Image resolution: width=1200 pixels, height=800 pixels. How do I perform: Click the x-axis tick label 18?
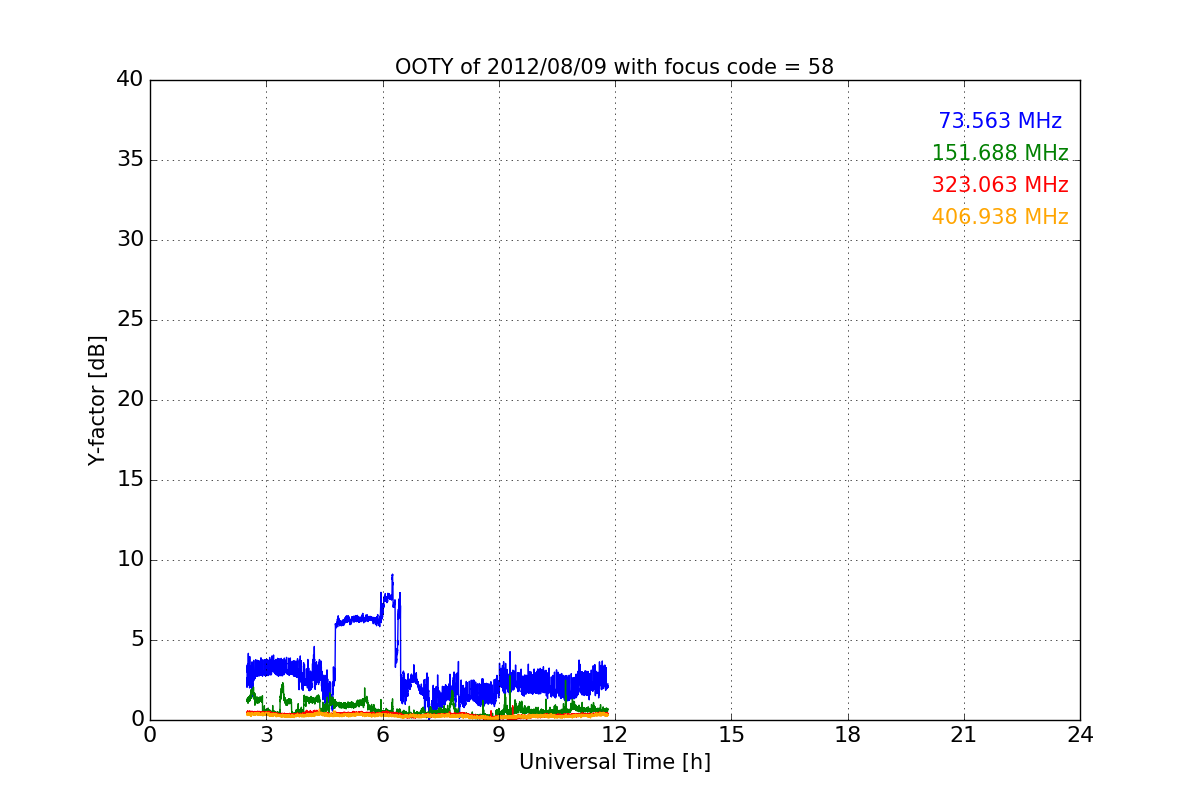pos(848,735)
